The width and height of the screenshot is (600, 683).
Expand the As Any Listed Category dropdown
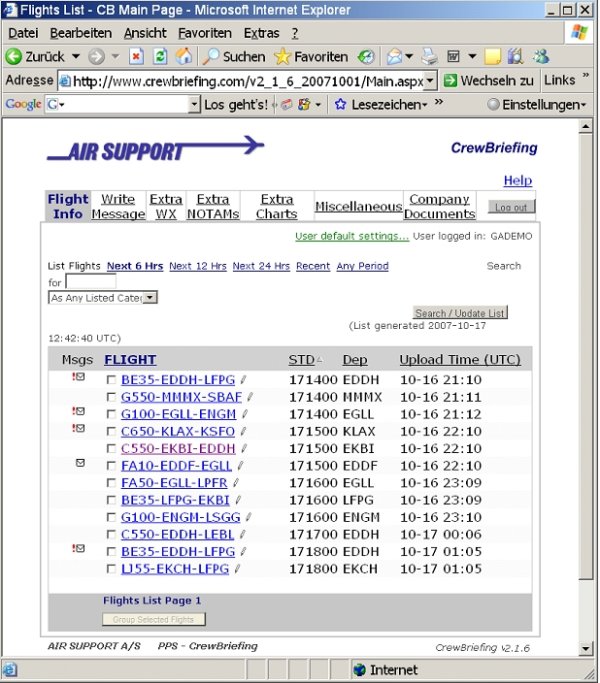point(150,298)
